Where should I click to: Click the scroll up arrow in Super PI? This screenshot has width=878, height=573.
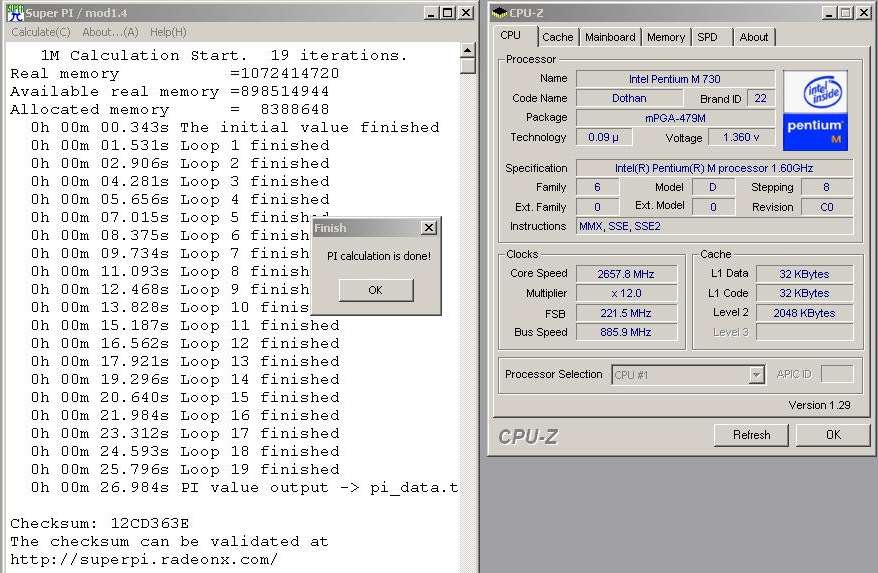pyautogui.click(x=468, y=50)
